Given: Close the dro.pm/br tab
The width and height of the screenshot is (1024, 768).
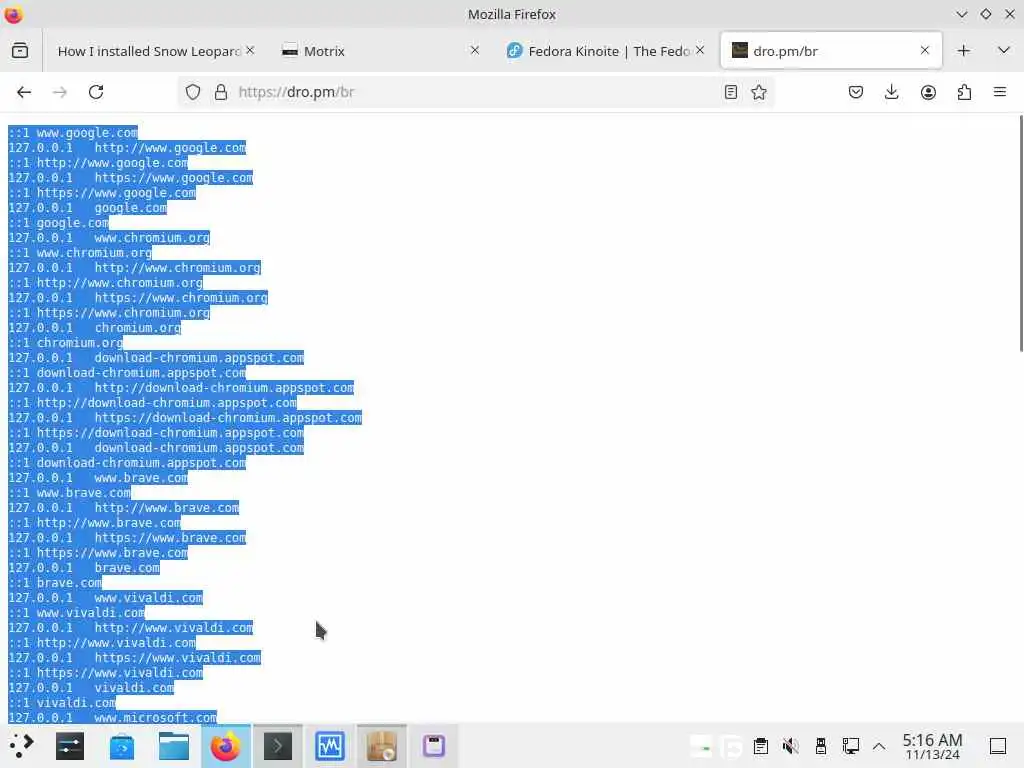Looking at the screenshot, I should 925,50.
